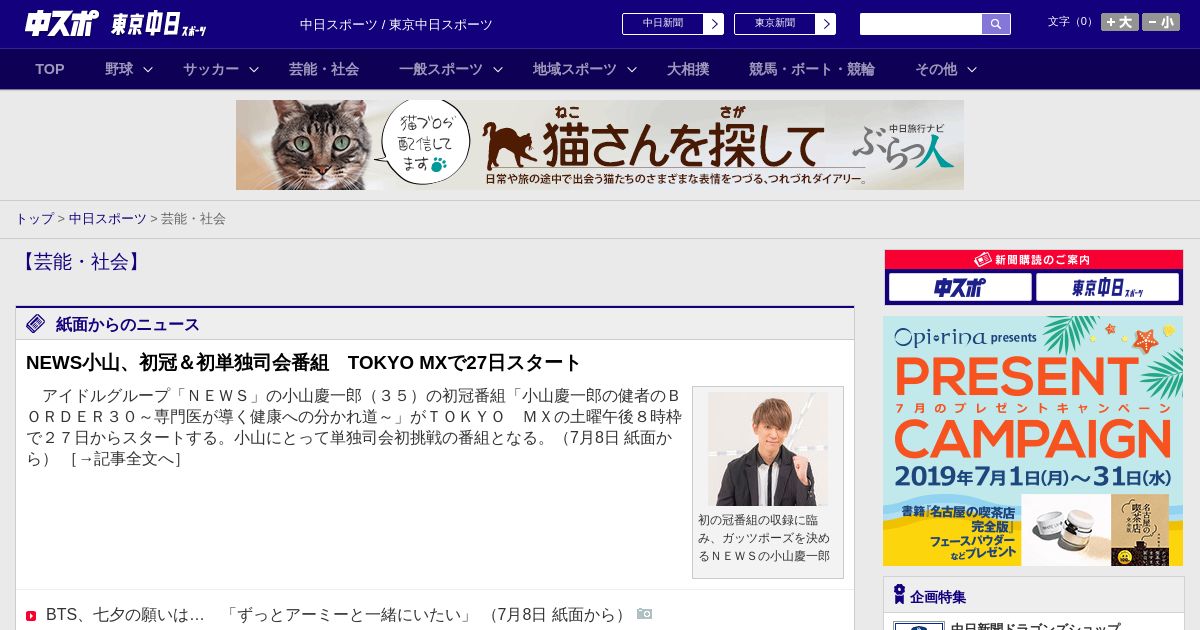The image size is (1200, 630).
Task: Click the 新聞購読のご案内 header bar
Action: (1034, 260)
